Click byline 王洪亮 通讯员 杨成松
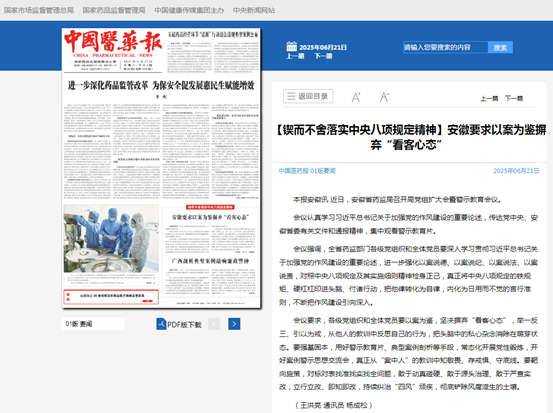 click(x=334, y=405)
